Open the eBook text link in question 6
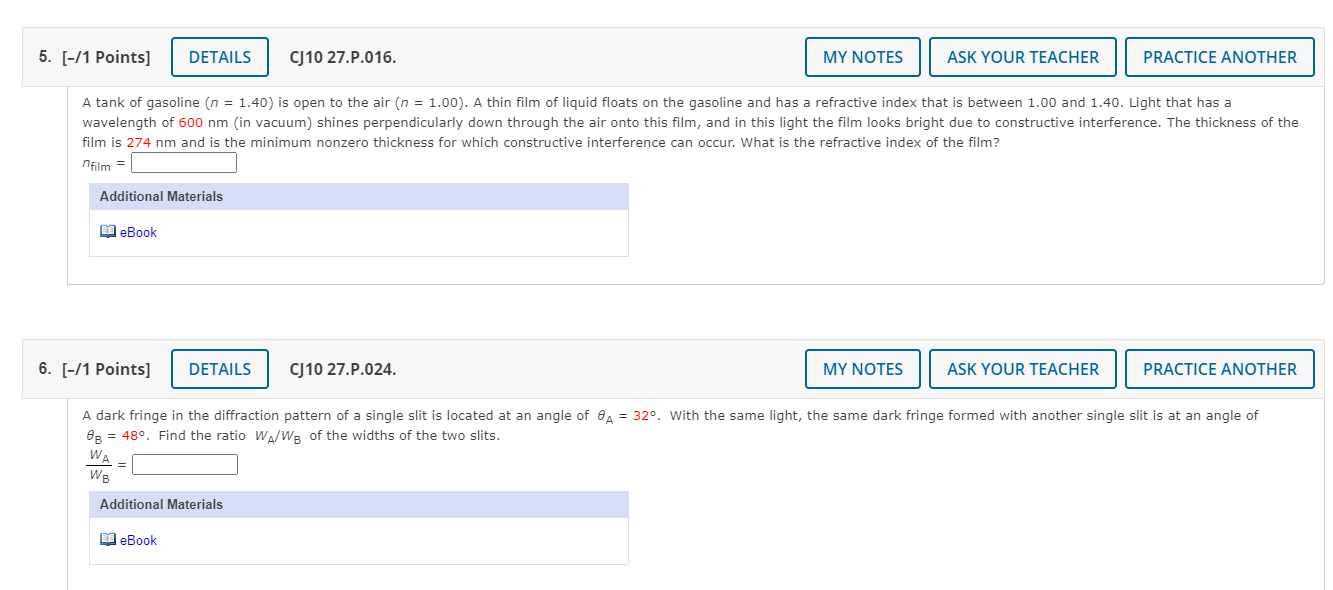This screenshot has height=590, width=1333. pyautogui.click(x=138, y=540)
